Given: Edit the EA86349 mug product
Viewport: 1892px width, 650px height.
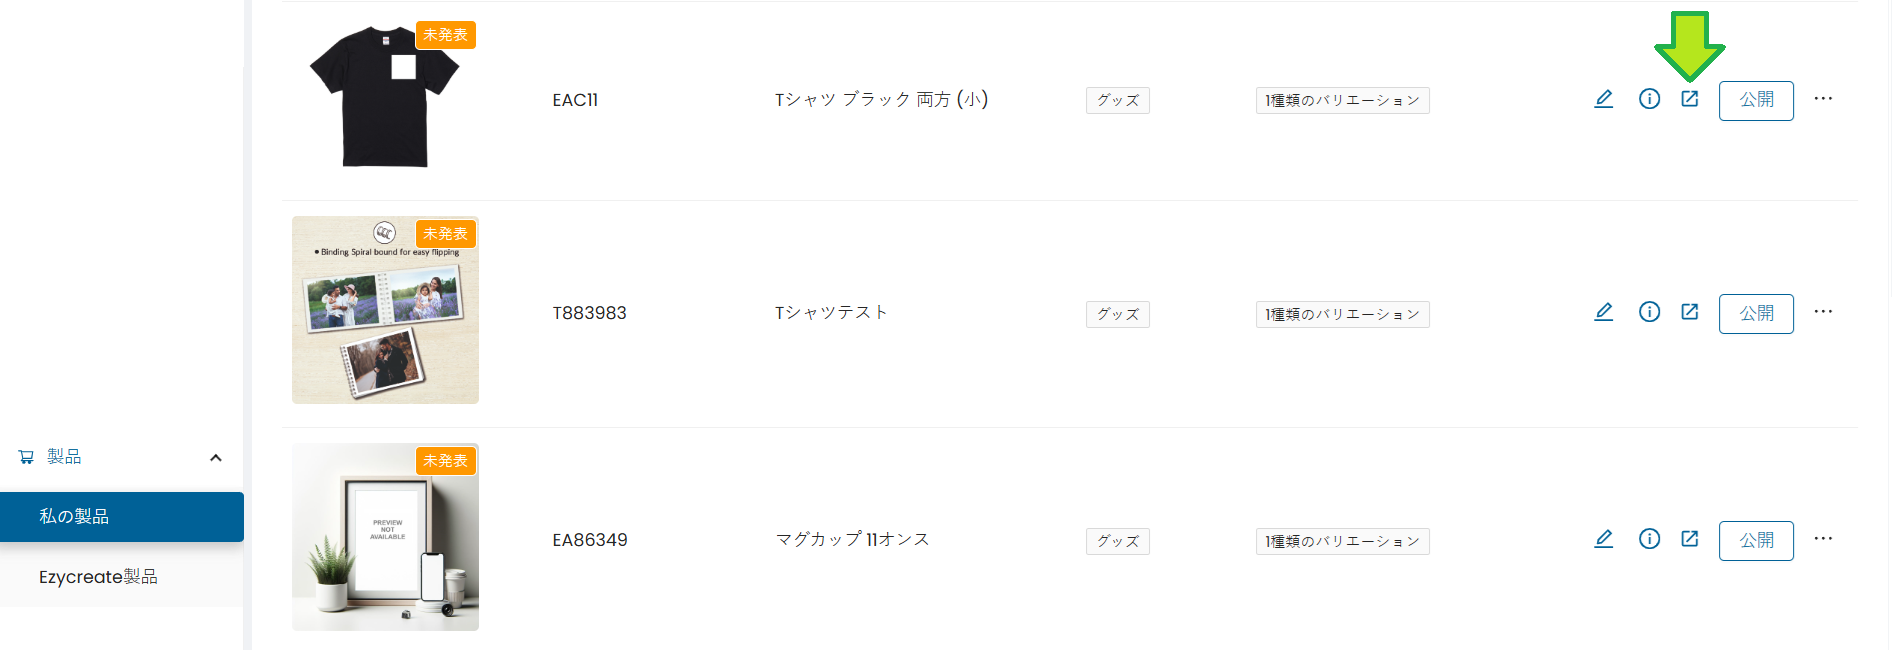Looking at the screenshot, I should click(1603, 539).
